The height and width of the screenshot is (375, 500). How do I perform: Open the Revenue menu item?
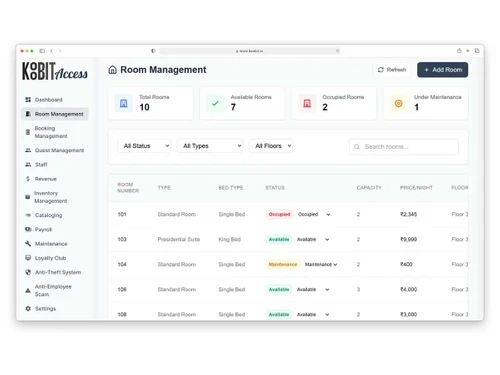[55, 179]
